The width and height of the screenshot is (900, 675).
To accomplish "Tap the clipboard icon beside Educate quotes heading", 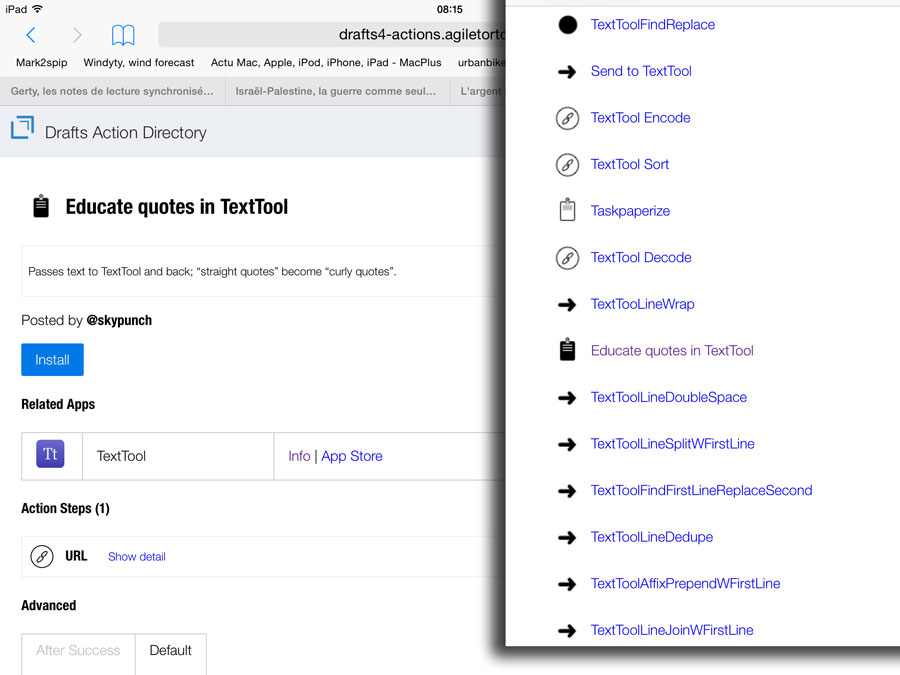I will [x=41, y=207].
